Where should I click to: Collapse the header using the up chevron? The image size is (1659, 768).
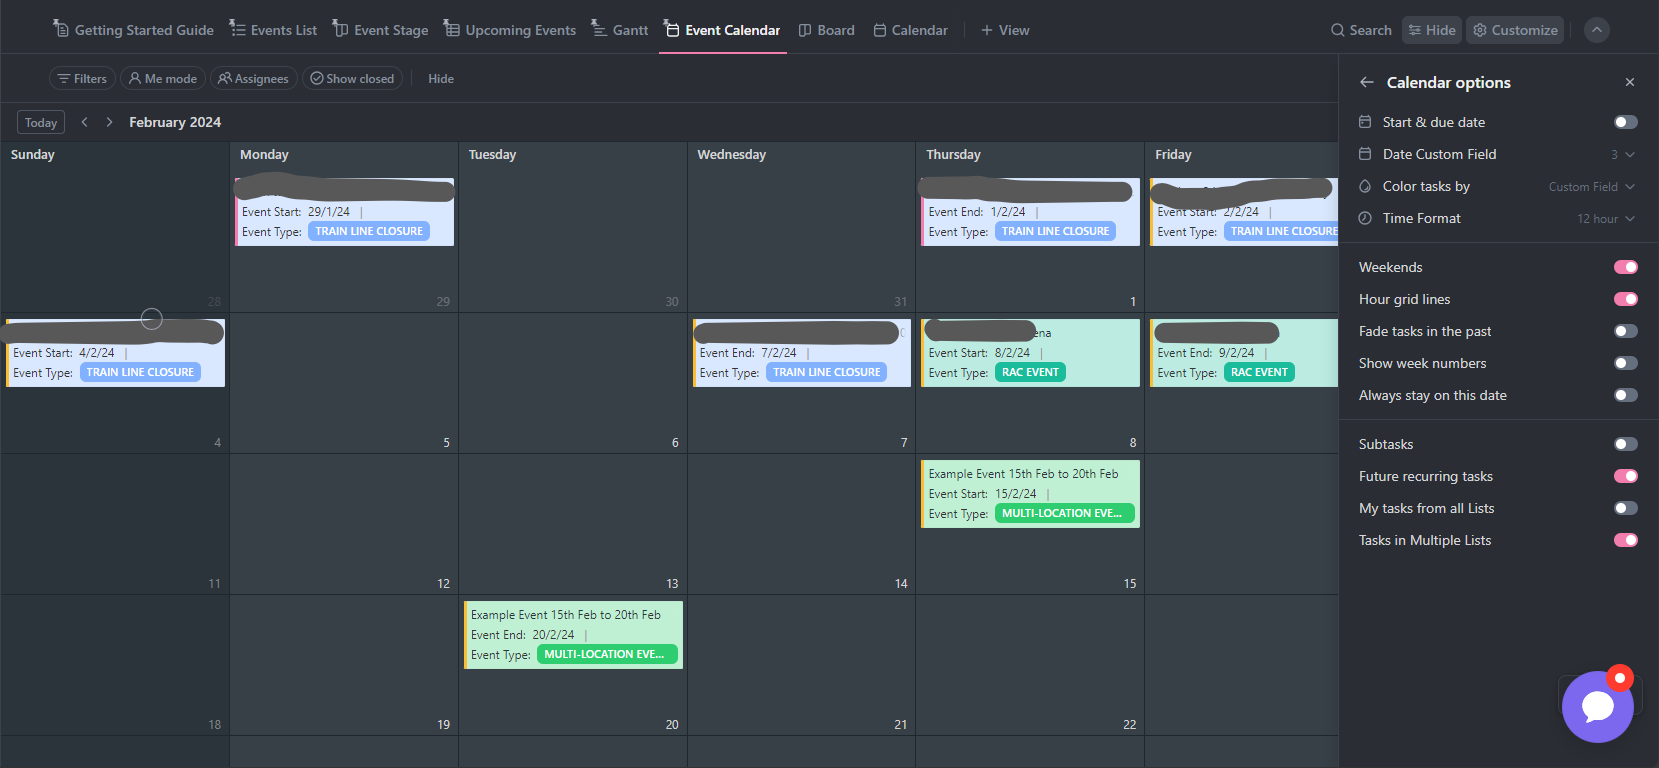(x=1597, y=30)
